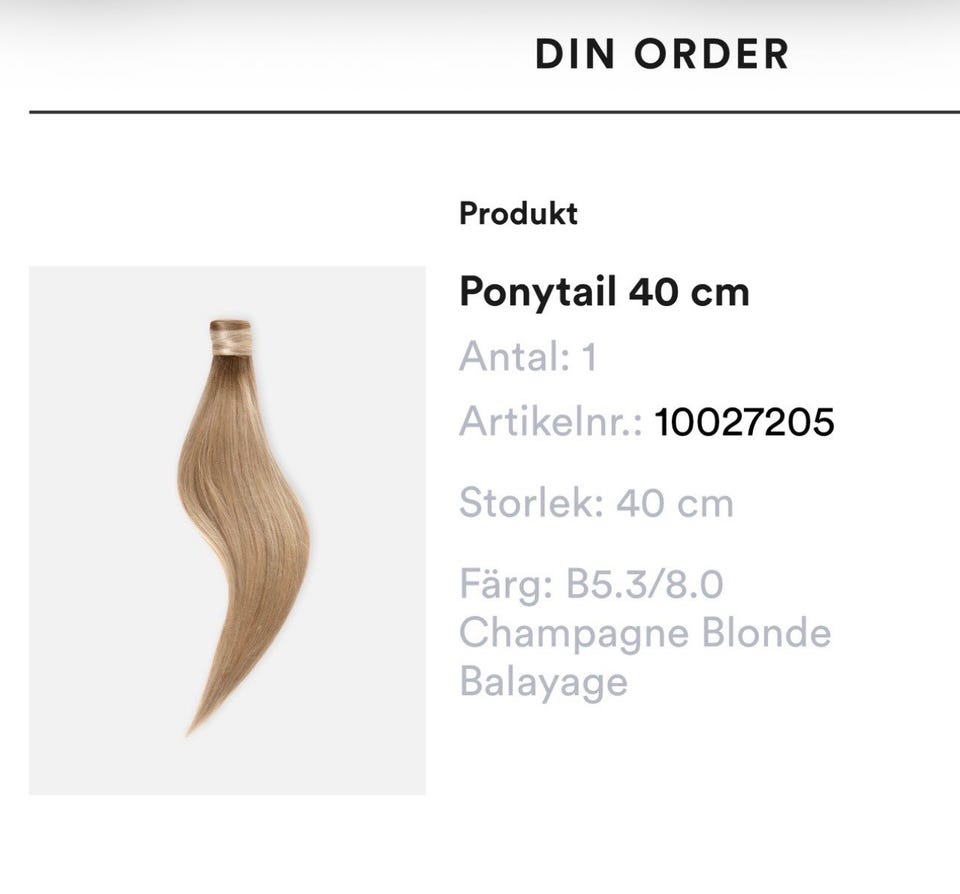This screenshot has width=960, height=894.
Task: Click the Artikelnr. label
Action: point(550,422)
